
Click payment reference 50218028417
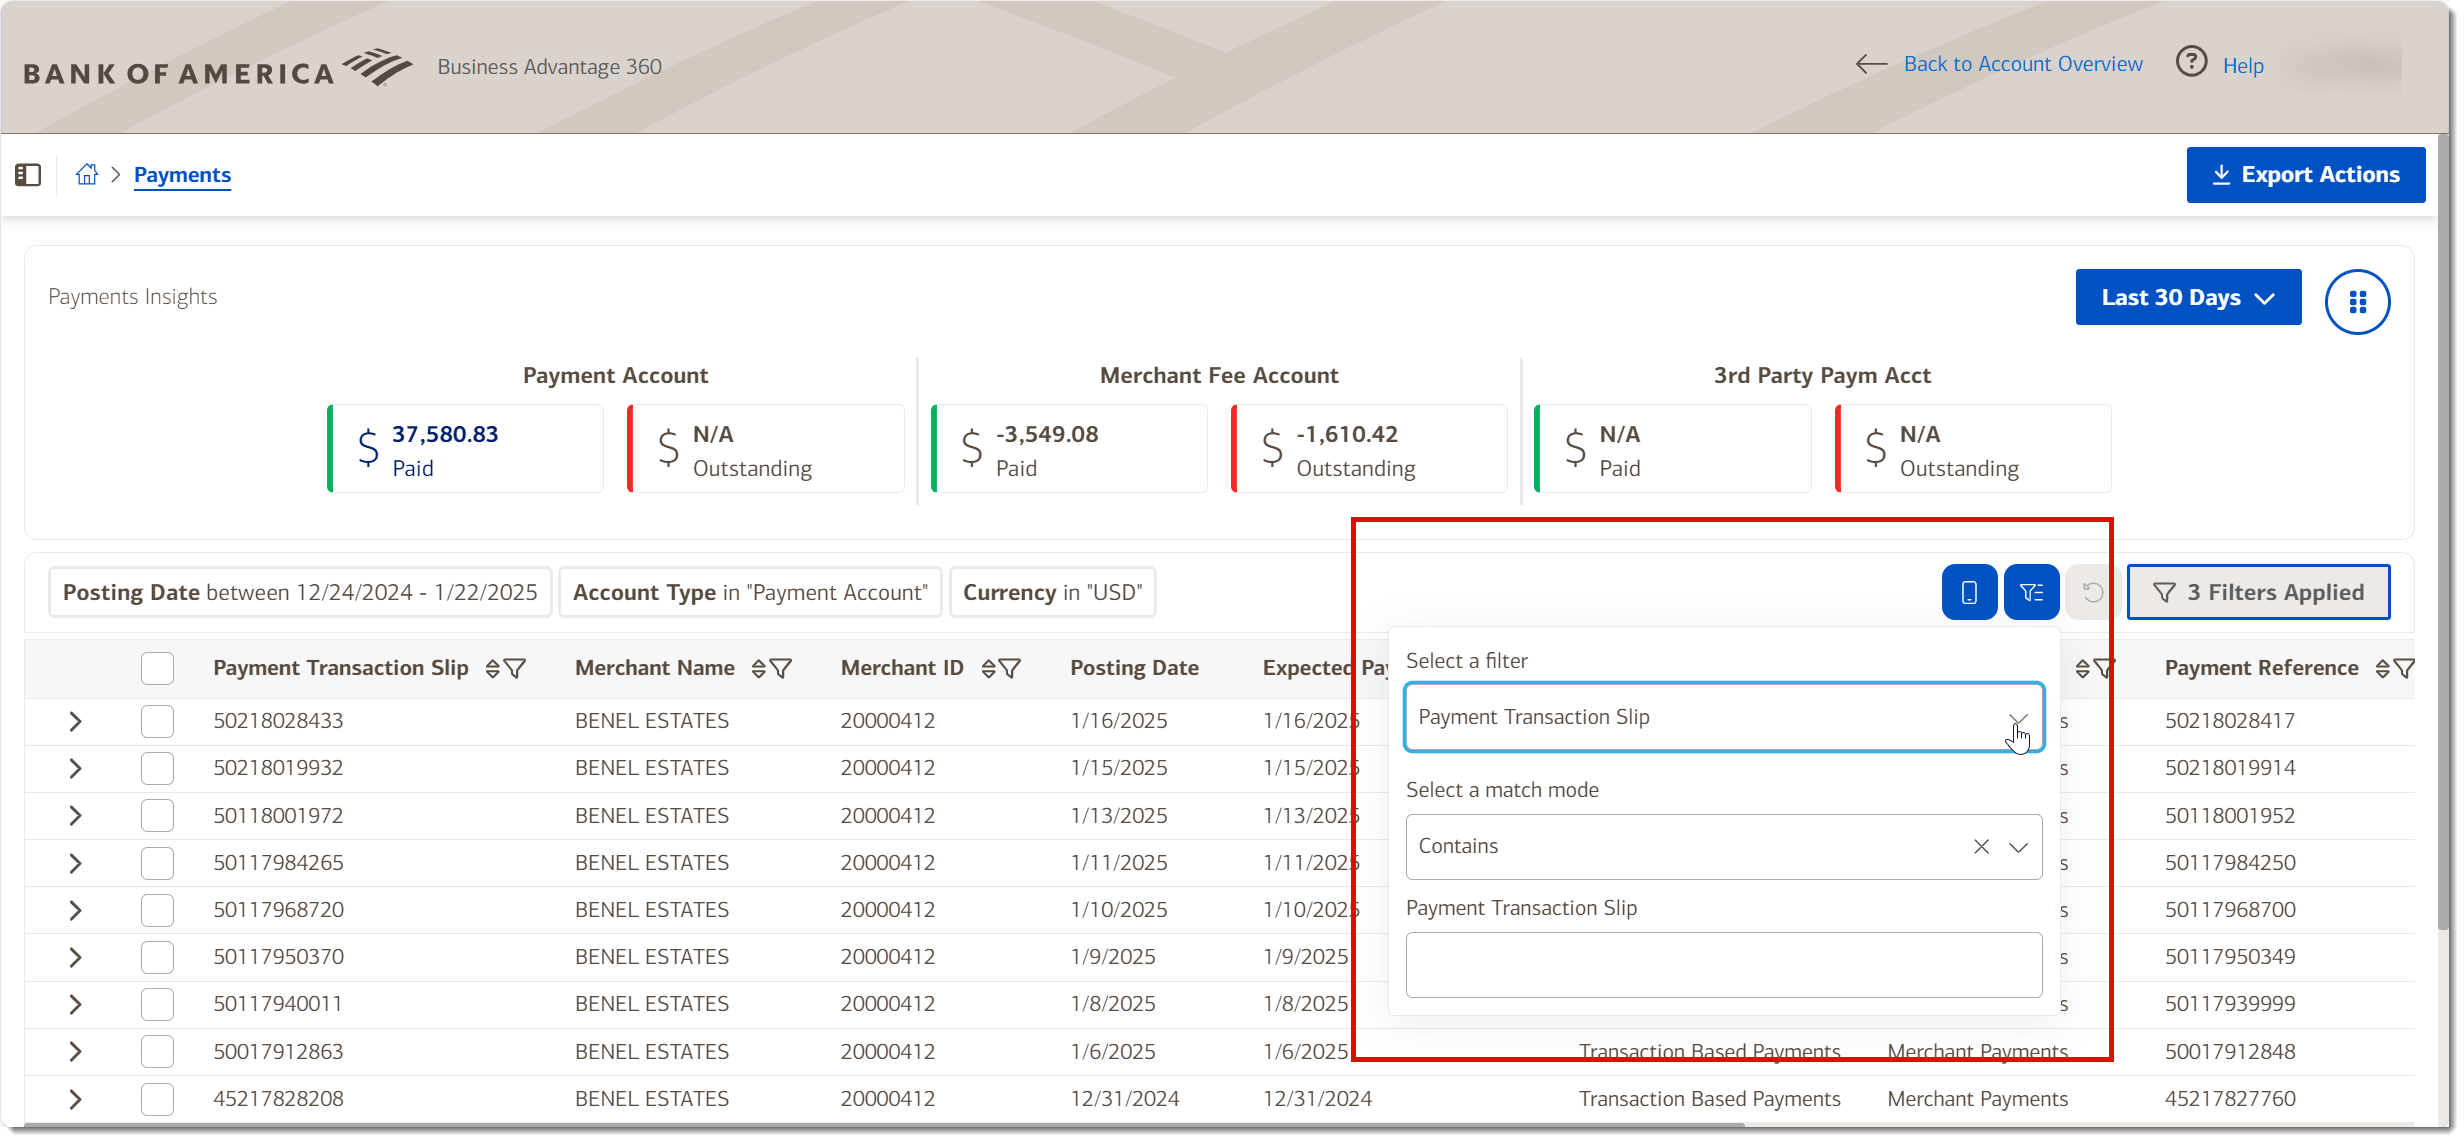coord(2229,721)
